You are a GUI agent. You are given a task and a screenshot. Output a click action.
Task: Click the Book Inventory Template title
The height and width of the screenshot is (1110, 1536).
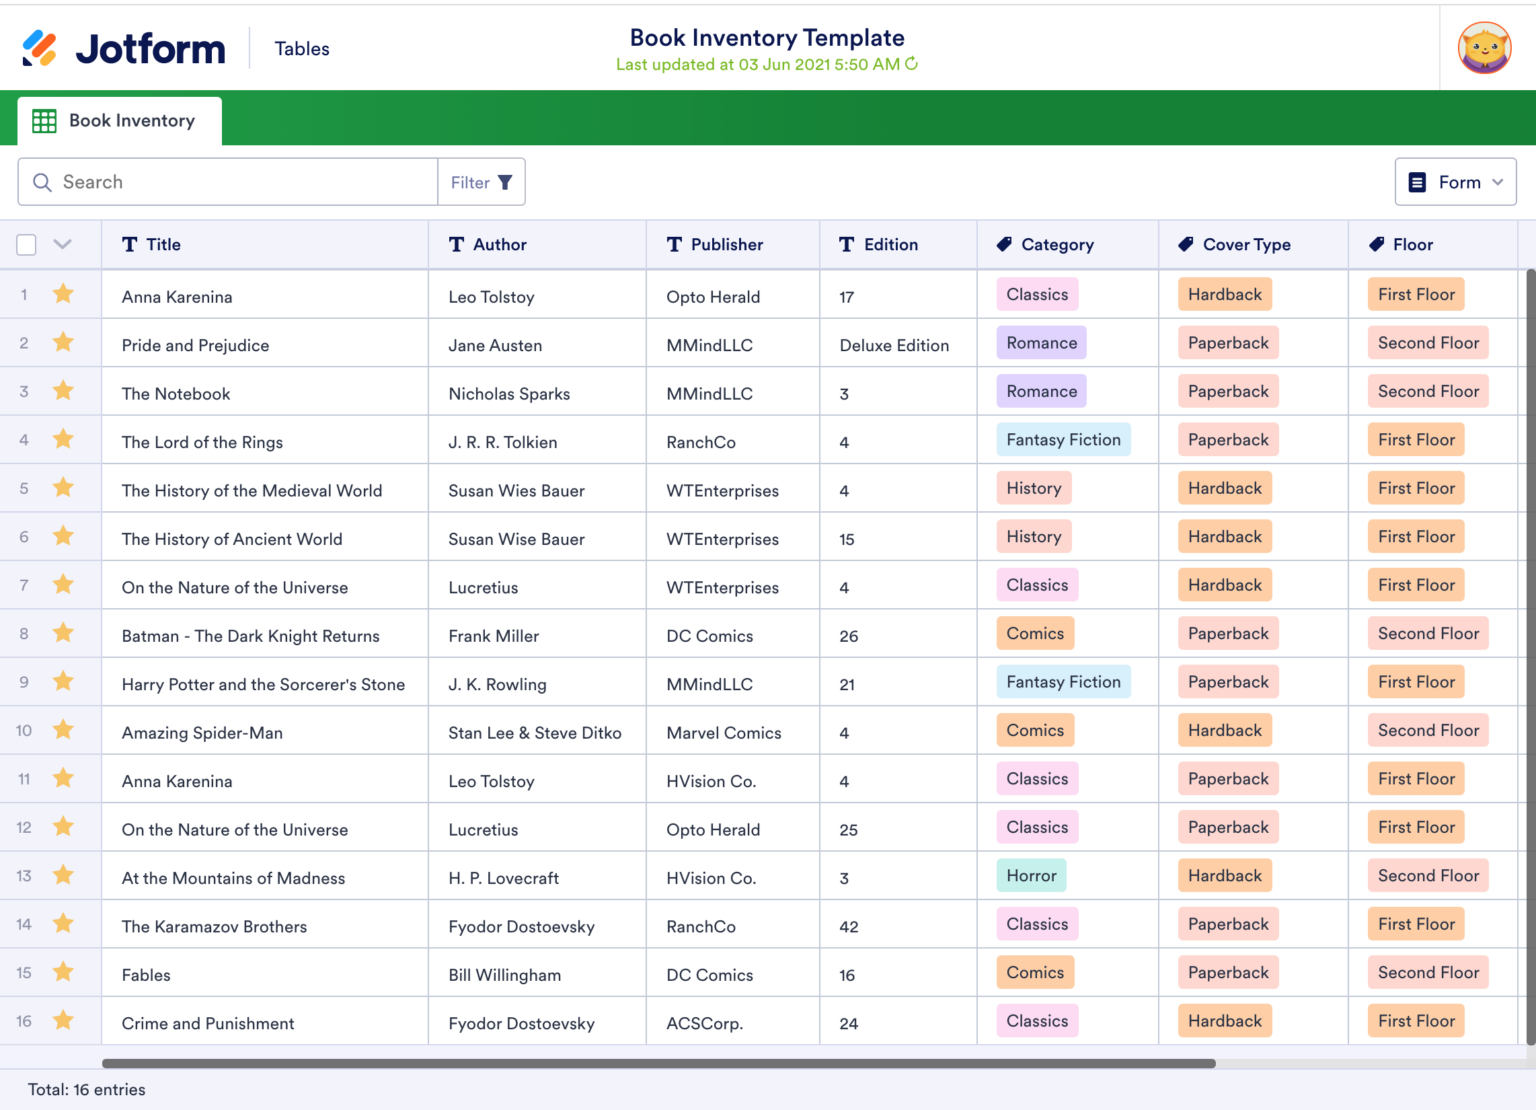click(767, 38)
